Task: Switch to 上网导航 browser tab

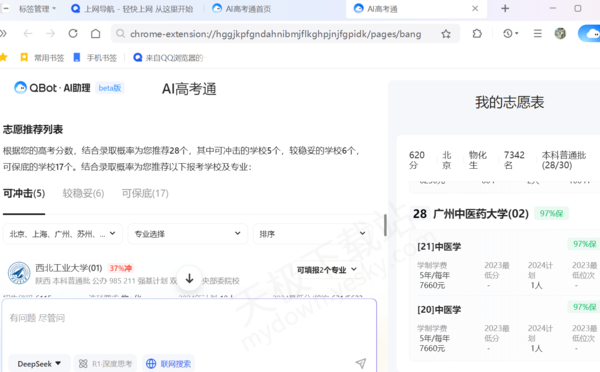Action: tap(132, 8)
